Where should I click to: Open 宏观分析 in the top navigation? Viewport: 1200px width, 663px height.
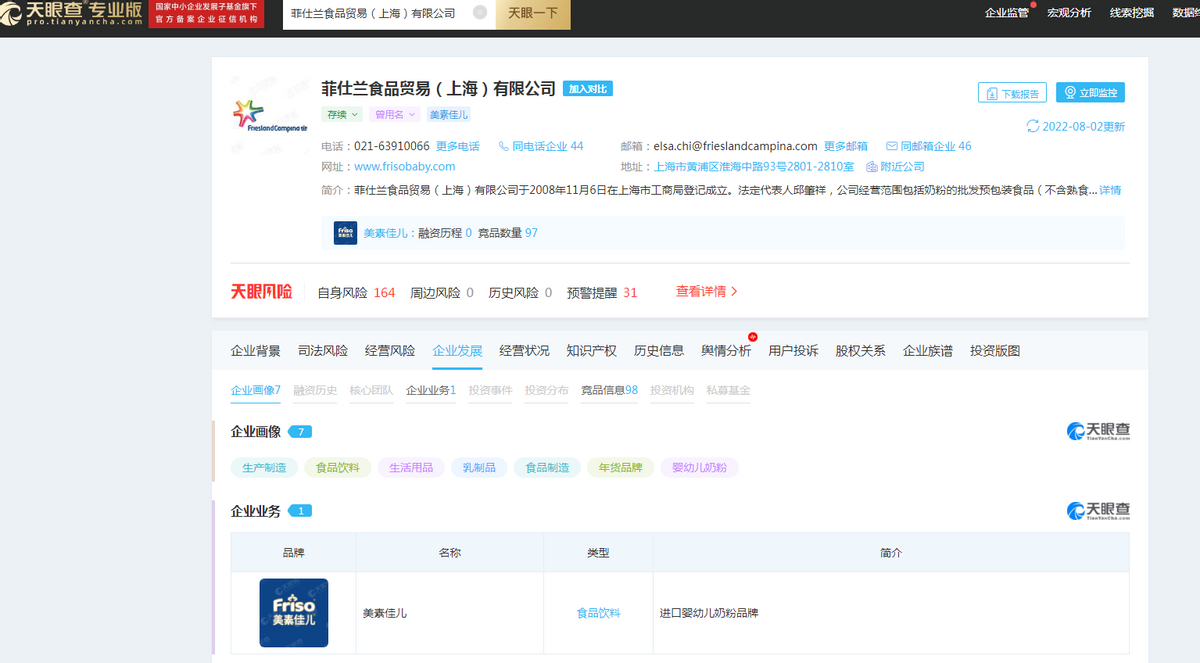pos(1069,13)
